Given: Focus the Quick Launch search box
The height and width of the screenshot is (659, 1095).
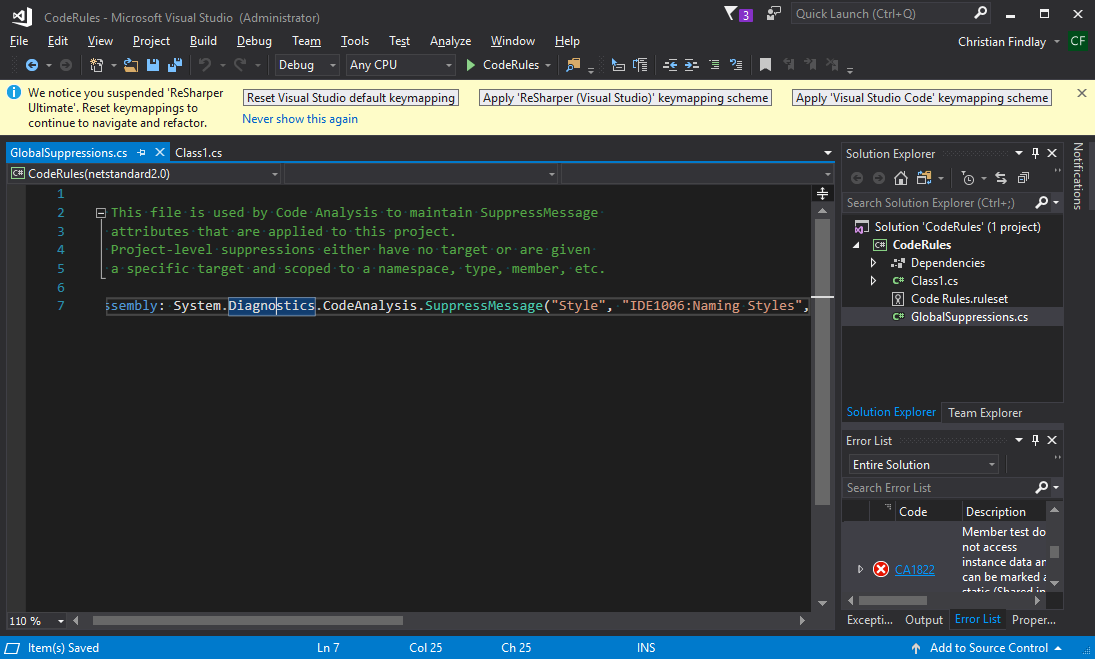Looking at the screenshot, I should [x=890, y=13].
